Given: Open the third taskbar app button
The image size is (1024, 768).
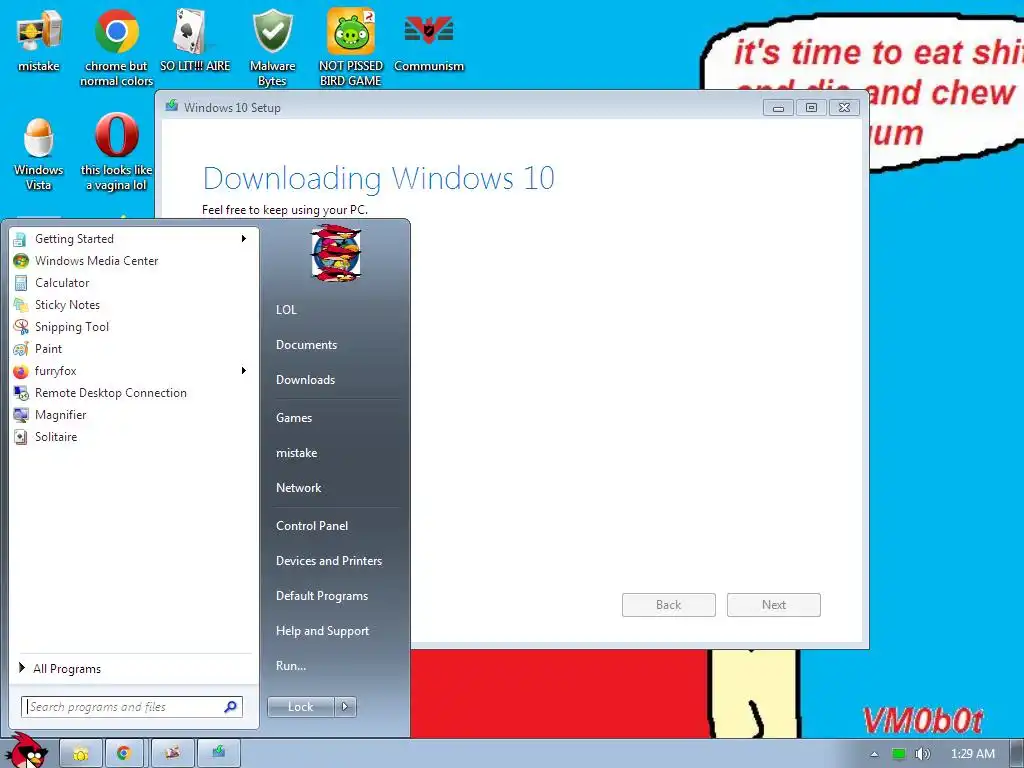Looking at the screenshot, I should tap(172, 754).
